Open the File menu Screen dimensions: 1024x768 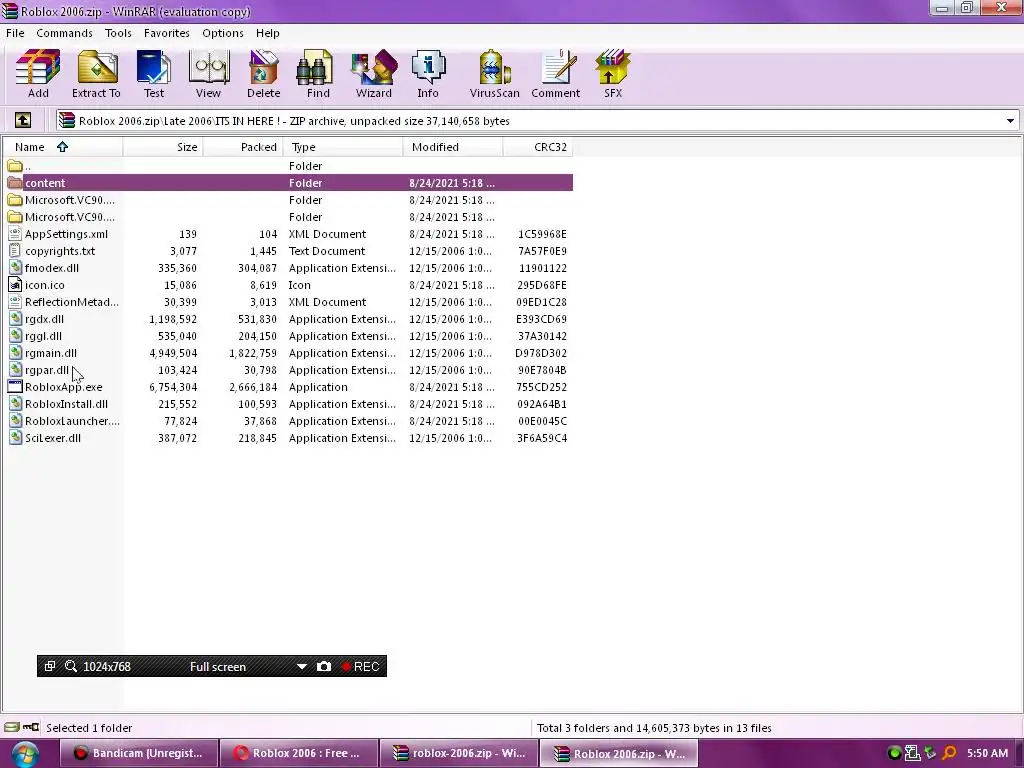(x=15, y=33)
